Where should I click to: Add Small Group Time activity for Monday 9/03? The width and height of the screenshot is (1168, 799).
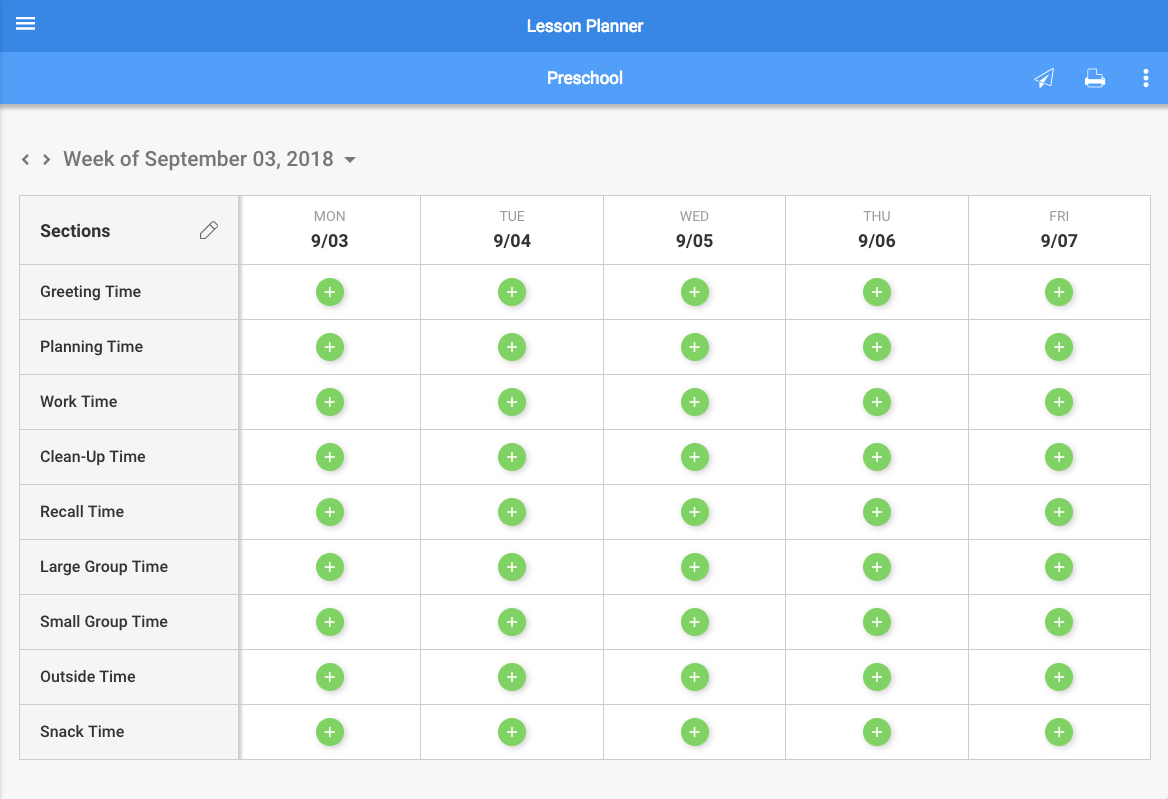pos(330,622)
